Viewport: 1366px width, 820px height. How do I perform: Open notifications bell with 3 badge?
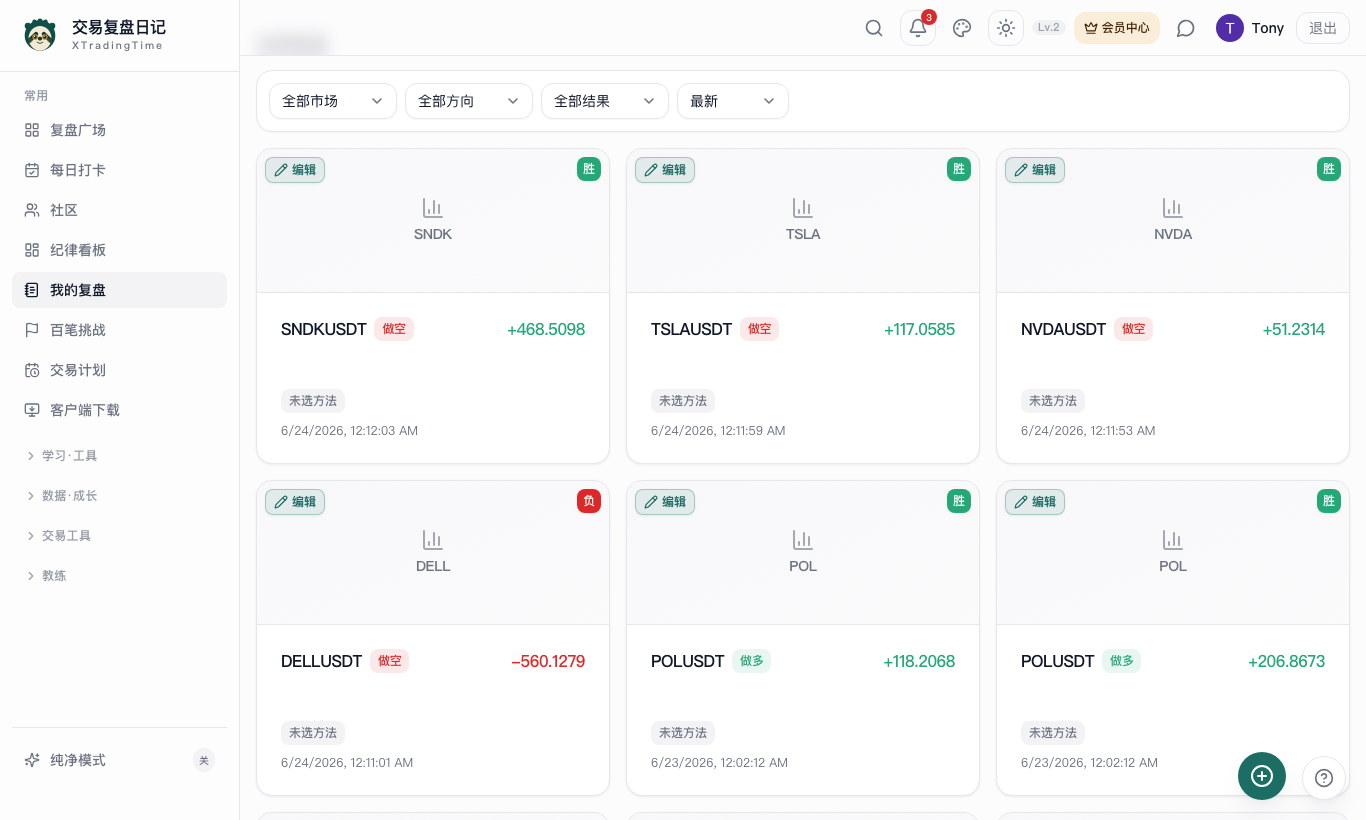point(918,28)
